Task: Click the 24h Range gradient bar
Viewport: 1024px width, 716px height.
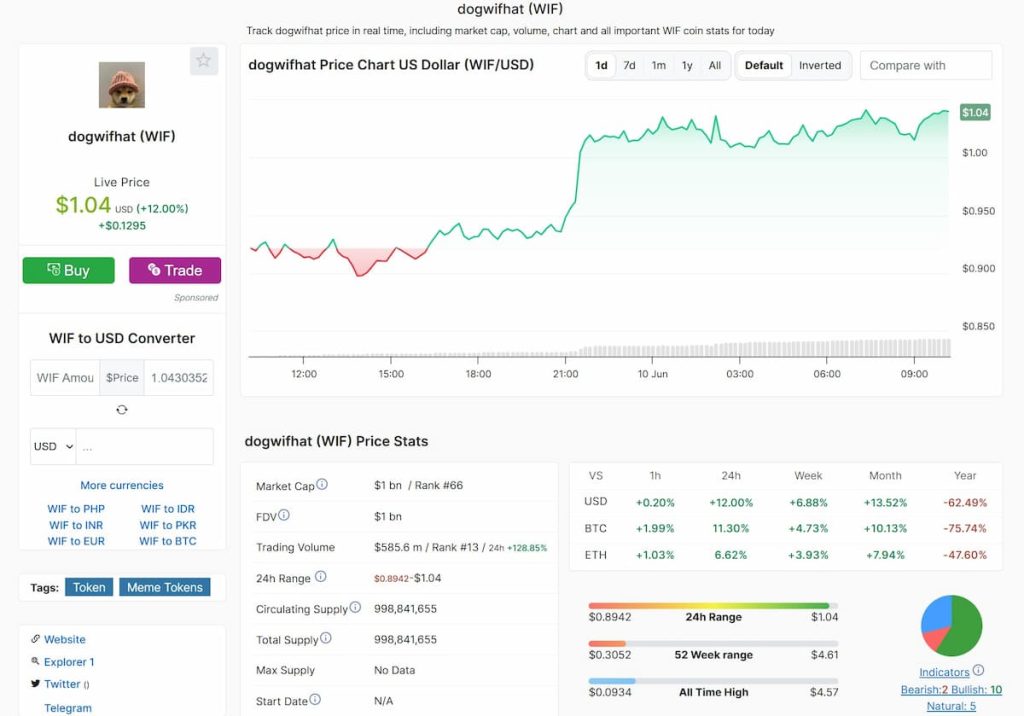Action: coord(713,606)
